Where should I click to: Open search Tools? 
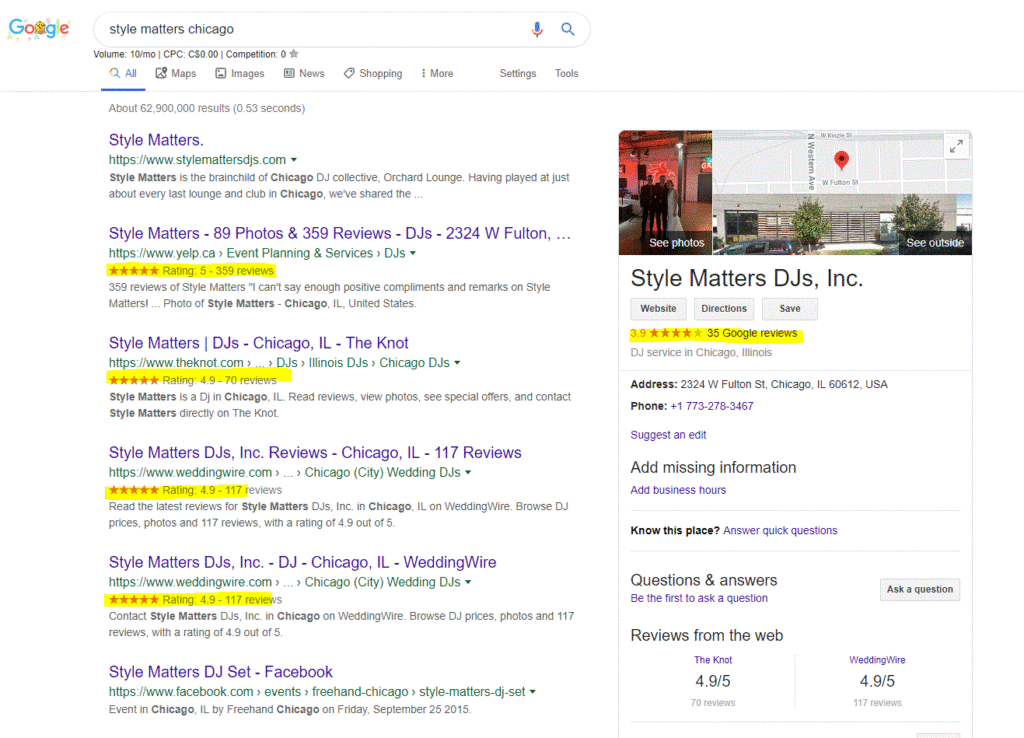567,74
